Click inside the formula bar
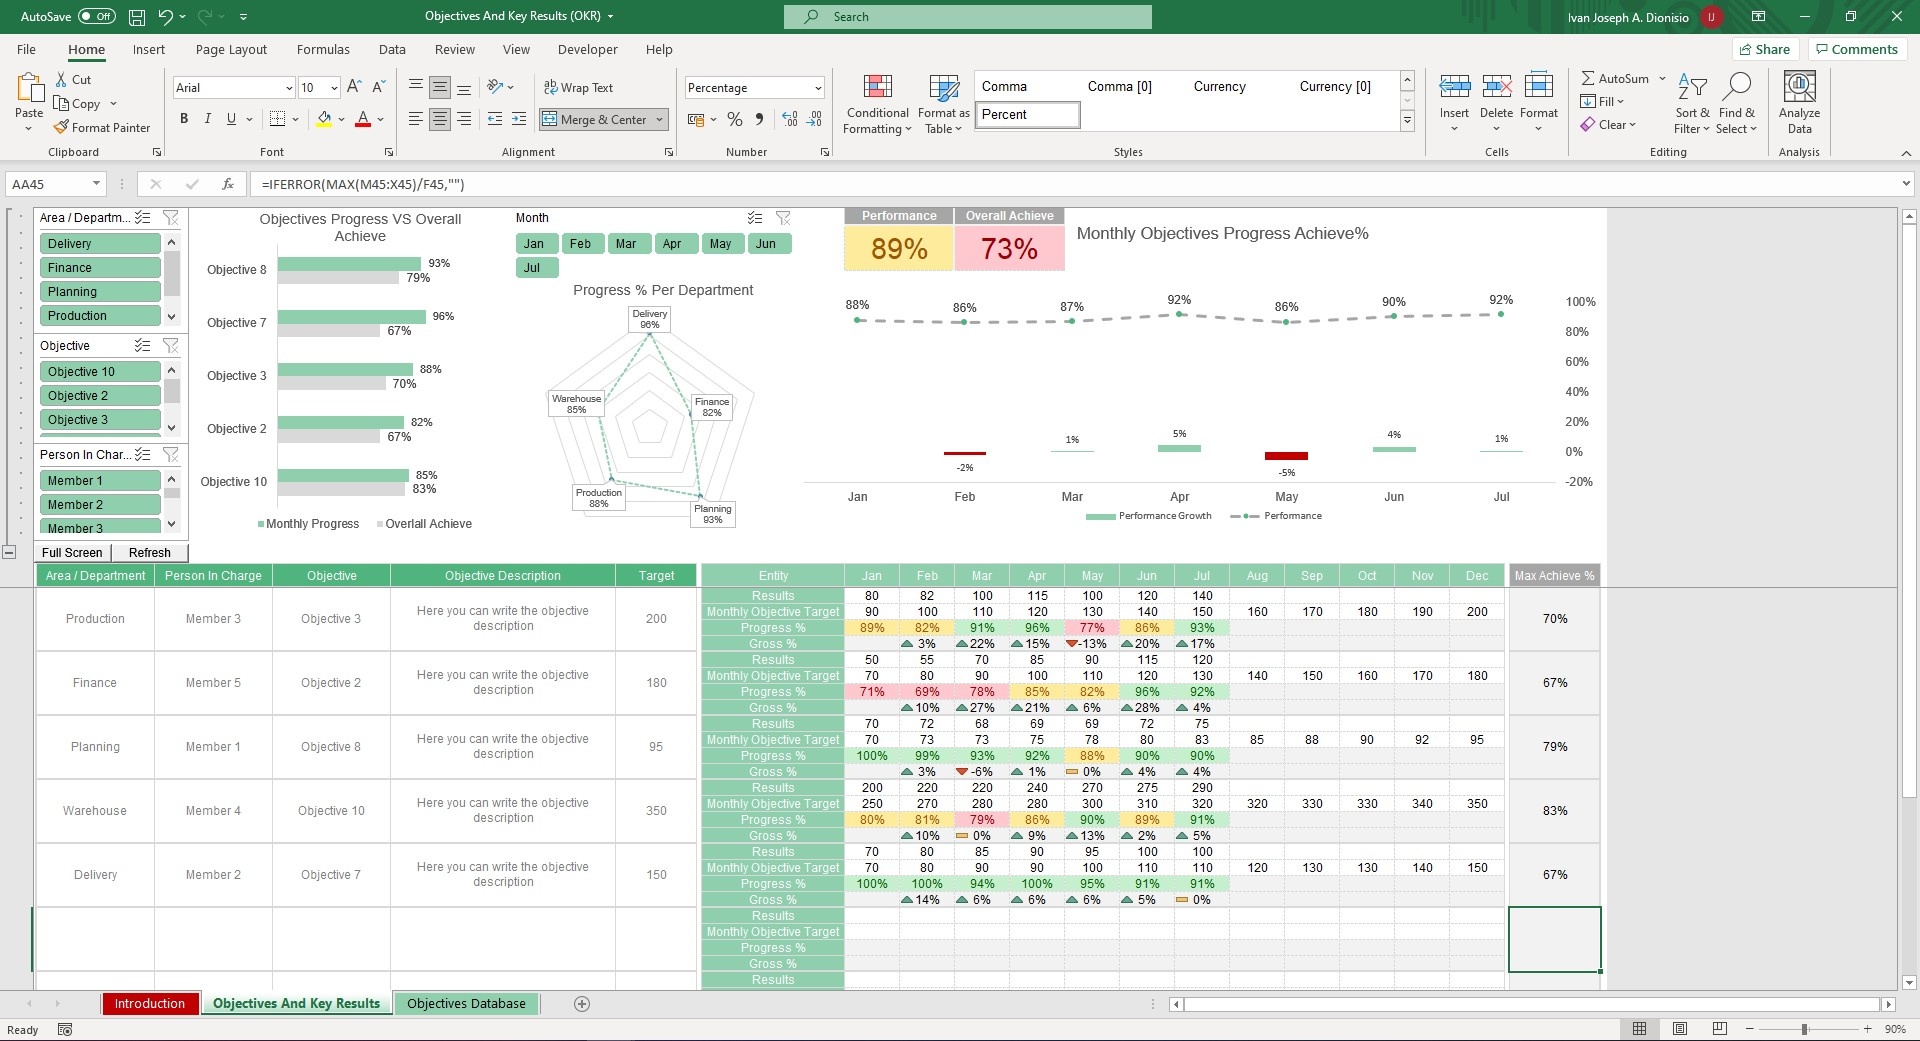The image size is (1920, 1041). [x=700, y=184]
